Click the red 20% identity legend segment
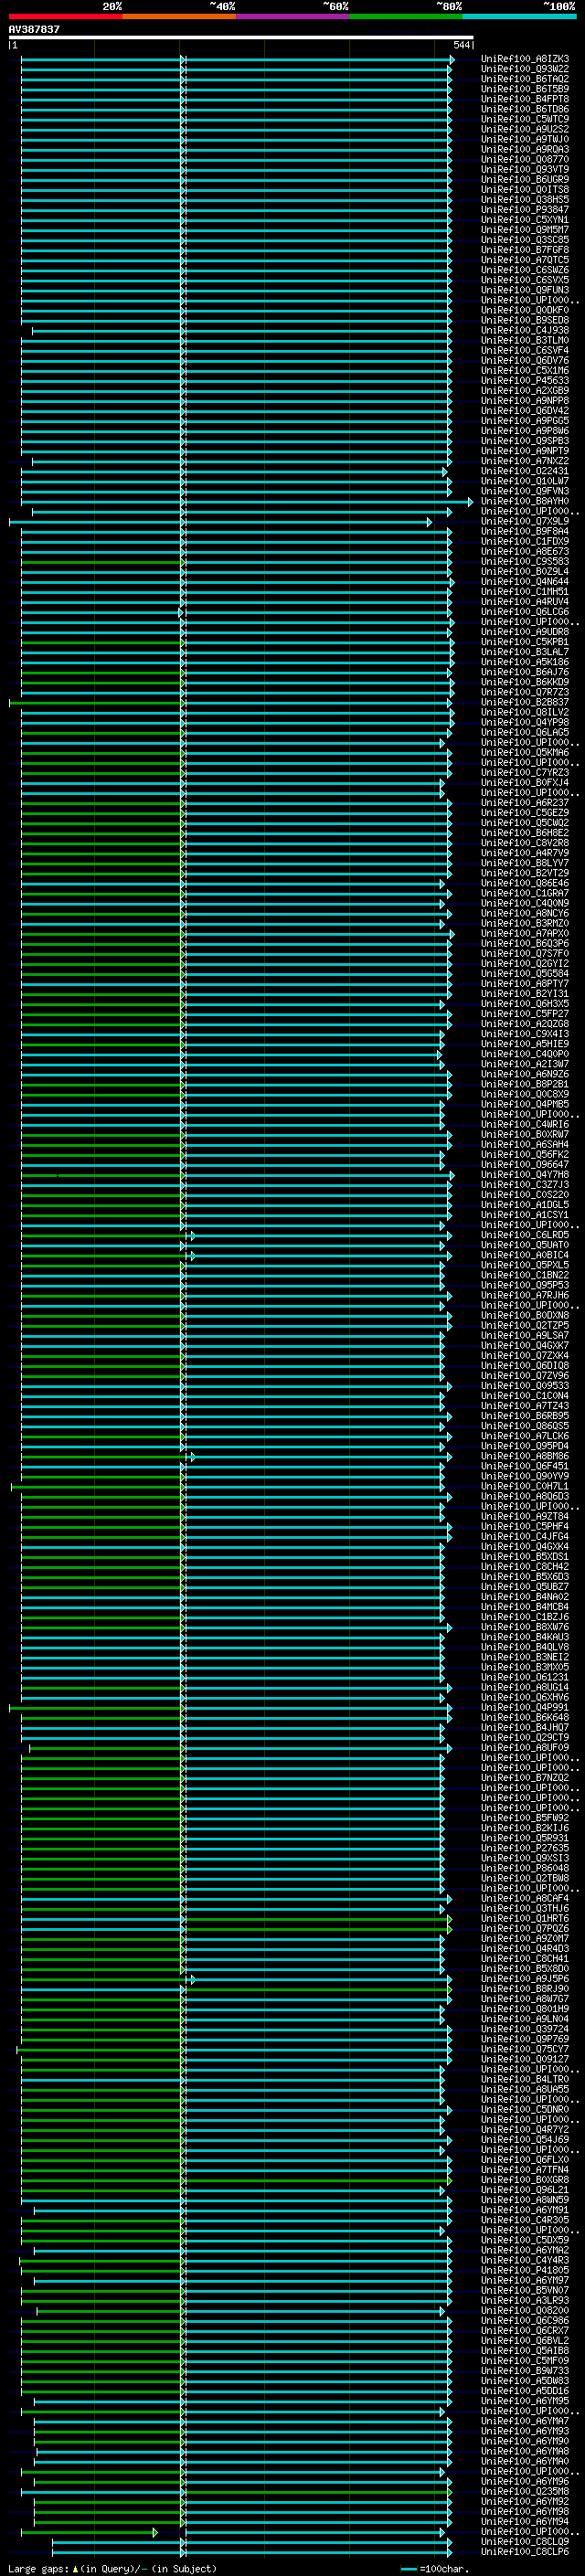Image resolution: width=585 pixels, height=2576 pixels. coord(65,16)
